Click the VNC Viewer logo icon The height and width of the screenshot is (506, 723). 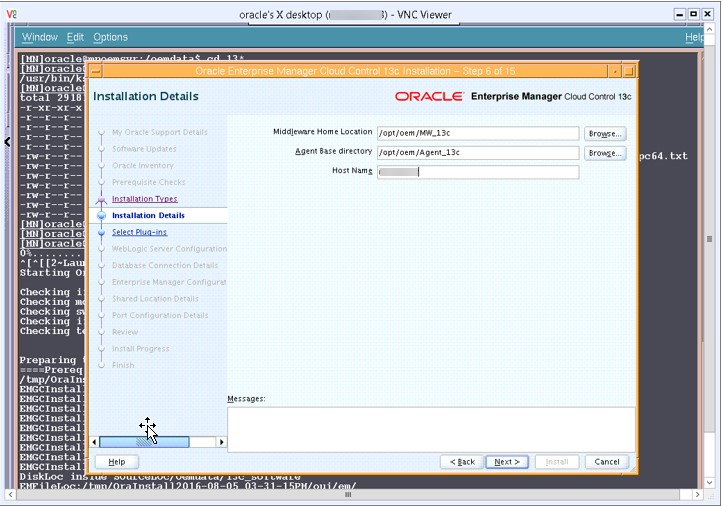pyautogui.click(x=12, y=14)
